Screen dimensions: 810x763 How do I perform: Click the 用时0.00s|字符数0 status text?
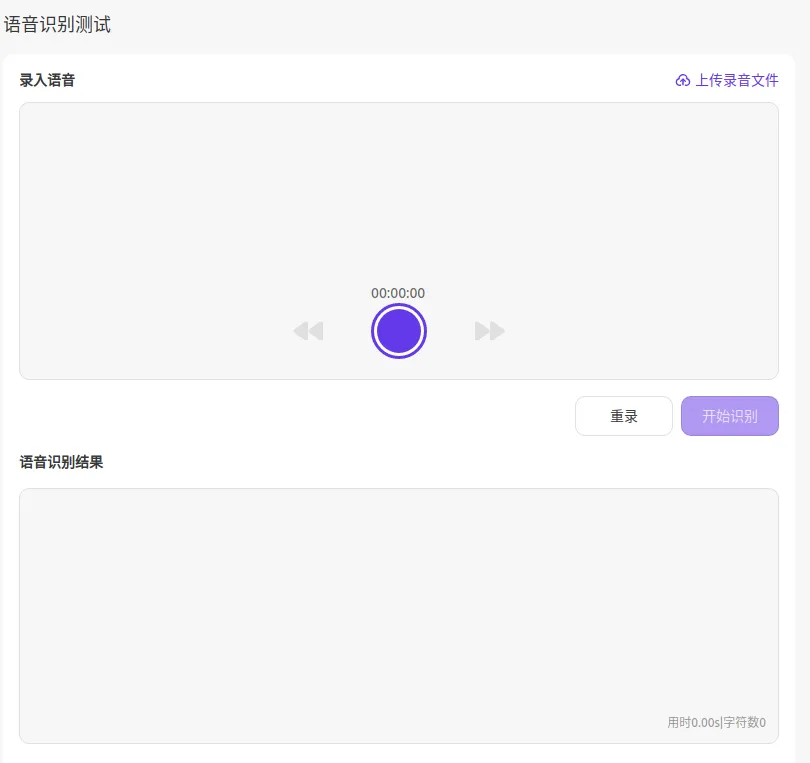[716, 722]
